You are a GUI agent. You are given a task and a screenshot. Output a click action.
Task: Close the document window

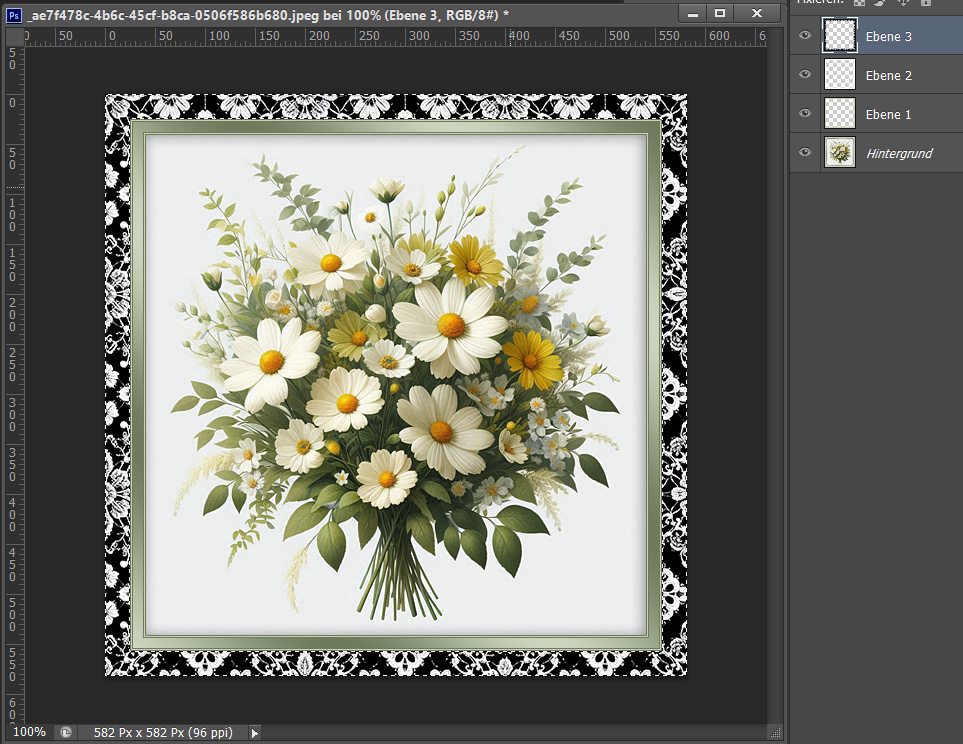(757, 14)
